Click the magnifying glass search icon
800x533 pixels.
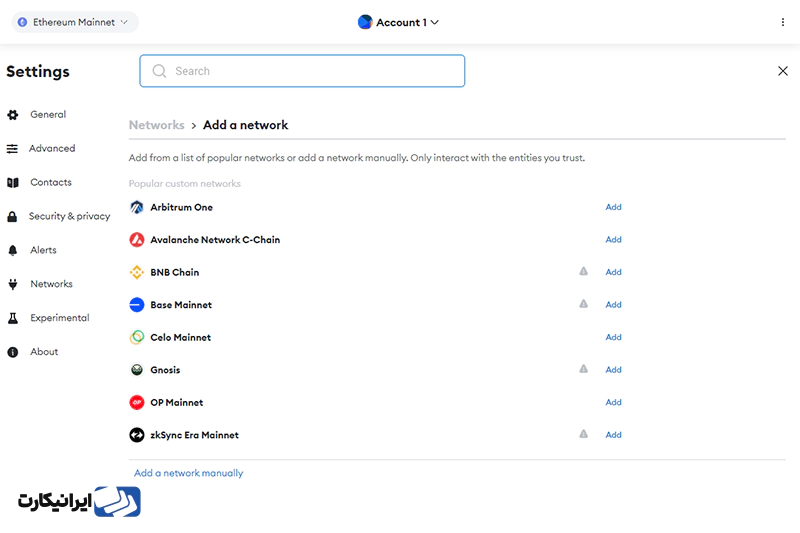[159, 71]
